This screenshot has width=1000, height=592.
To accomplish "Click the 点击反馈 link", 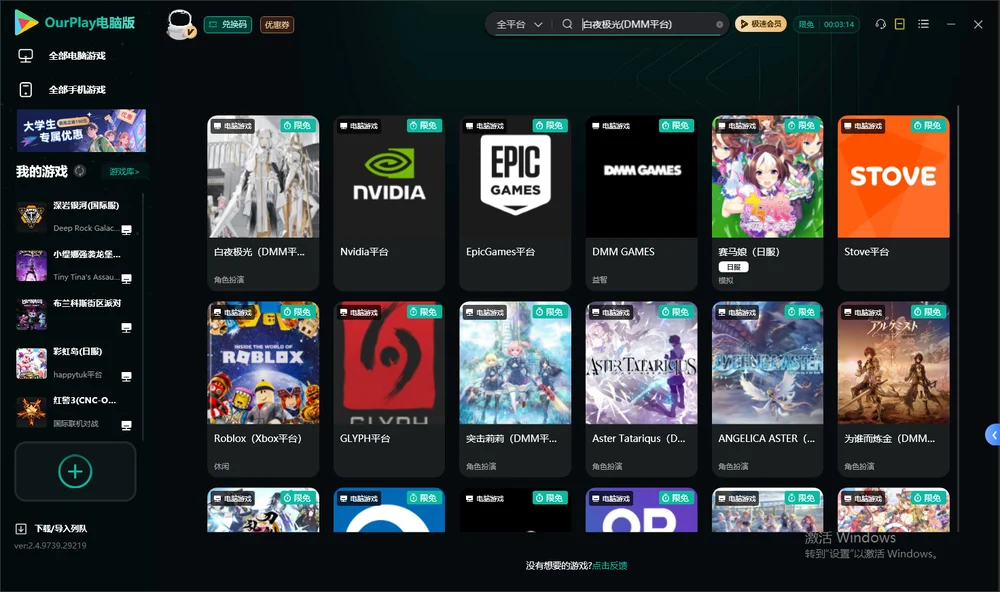I will pyautogui.click(x=610, y=565).
